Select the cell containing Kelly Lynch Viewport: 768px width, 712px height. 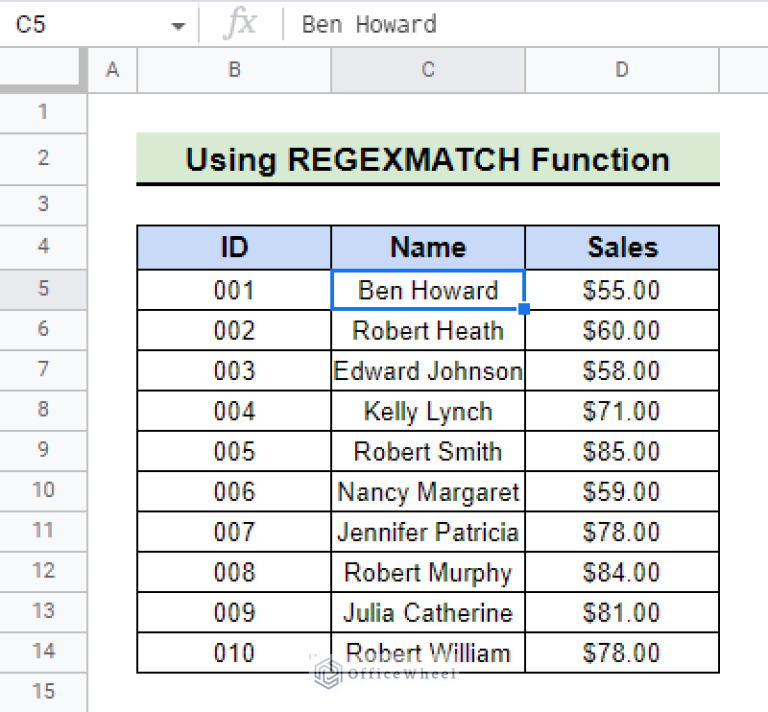(428, 411)
